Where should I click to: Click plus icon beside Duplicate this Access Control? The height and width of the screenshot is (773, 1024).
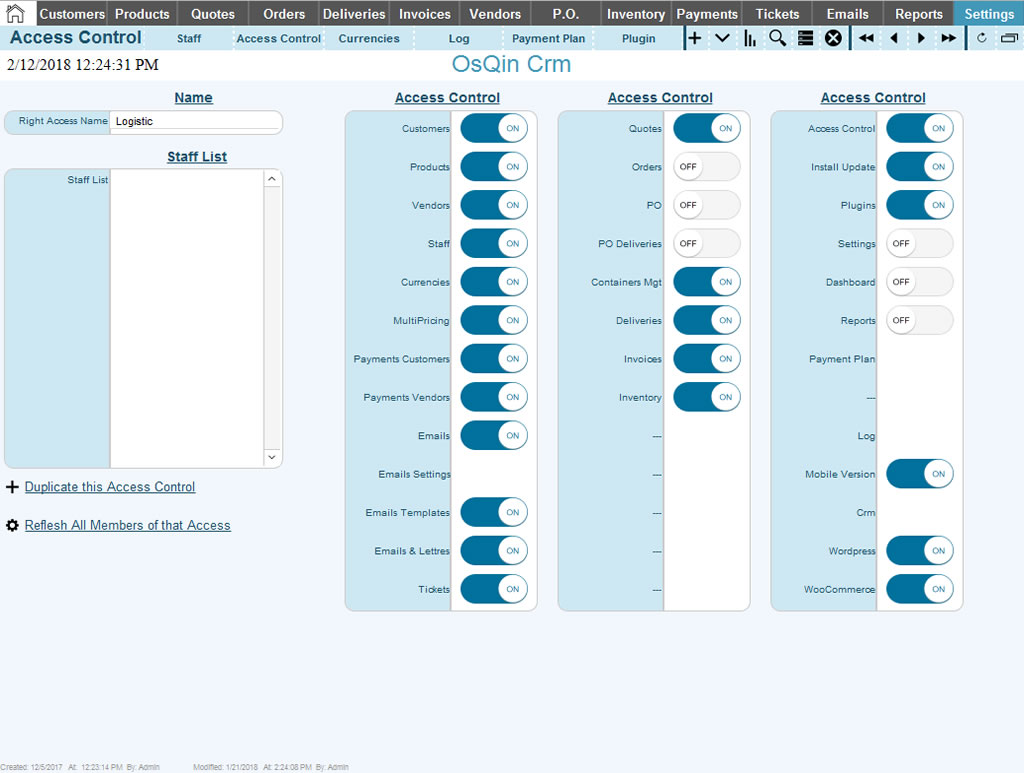coord(12,487)
